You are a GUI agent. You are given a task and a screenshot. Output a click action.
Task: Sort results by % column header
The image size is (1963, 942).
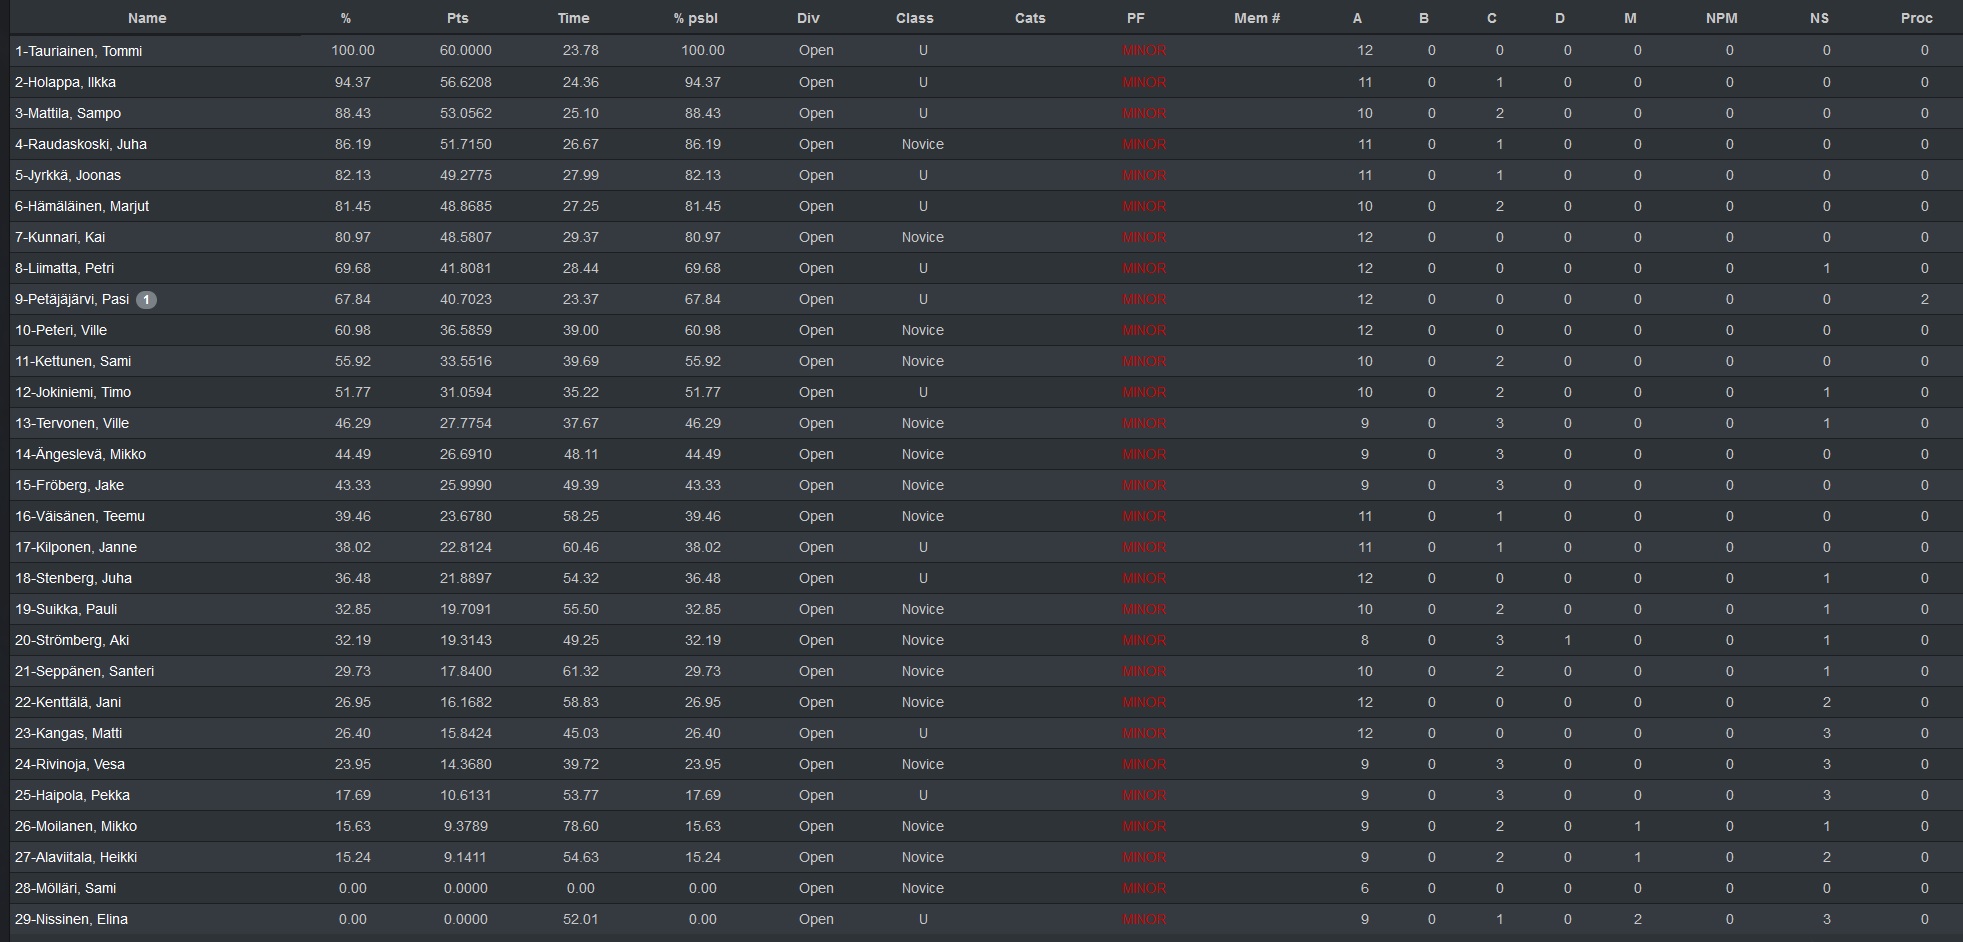point(346,18)
